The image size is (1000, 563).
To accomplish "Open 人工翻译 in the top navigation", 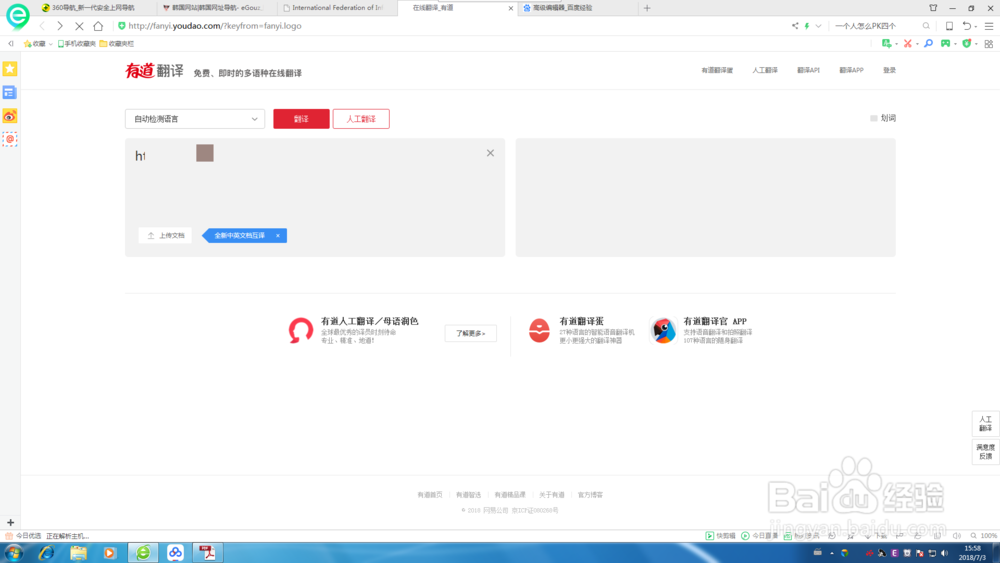I will tap(765, 70).
